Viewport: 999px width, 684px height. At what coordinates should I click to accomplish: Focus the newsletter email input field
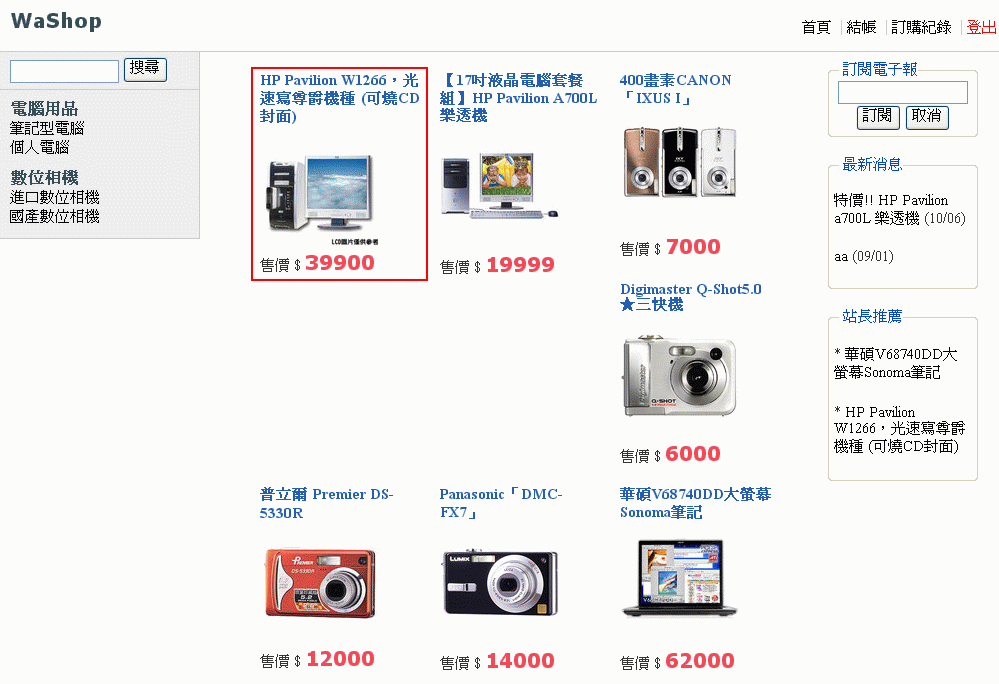click(x=903, y=92)
